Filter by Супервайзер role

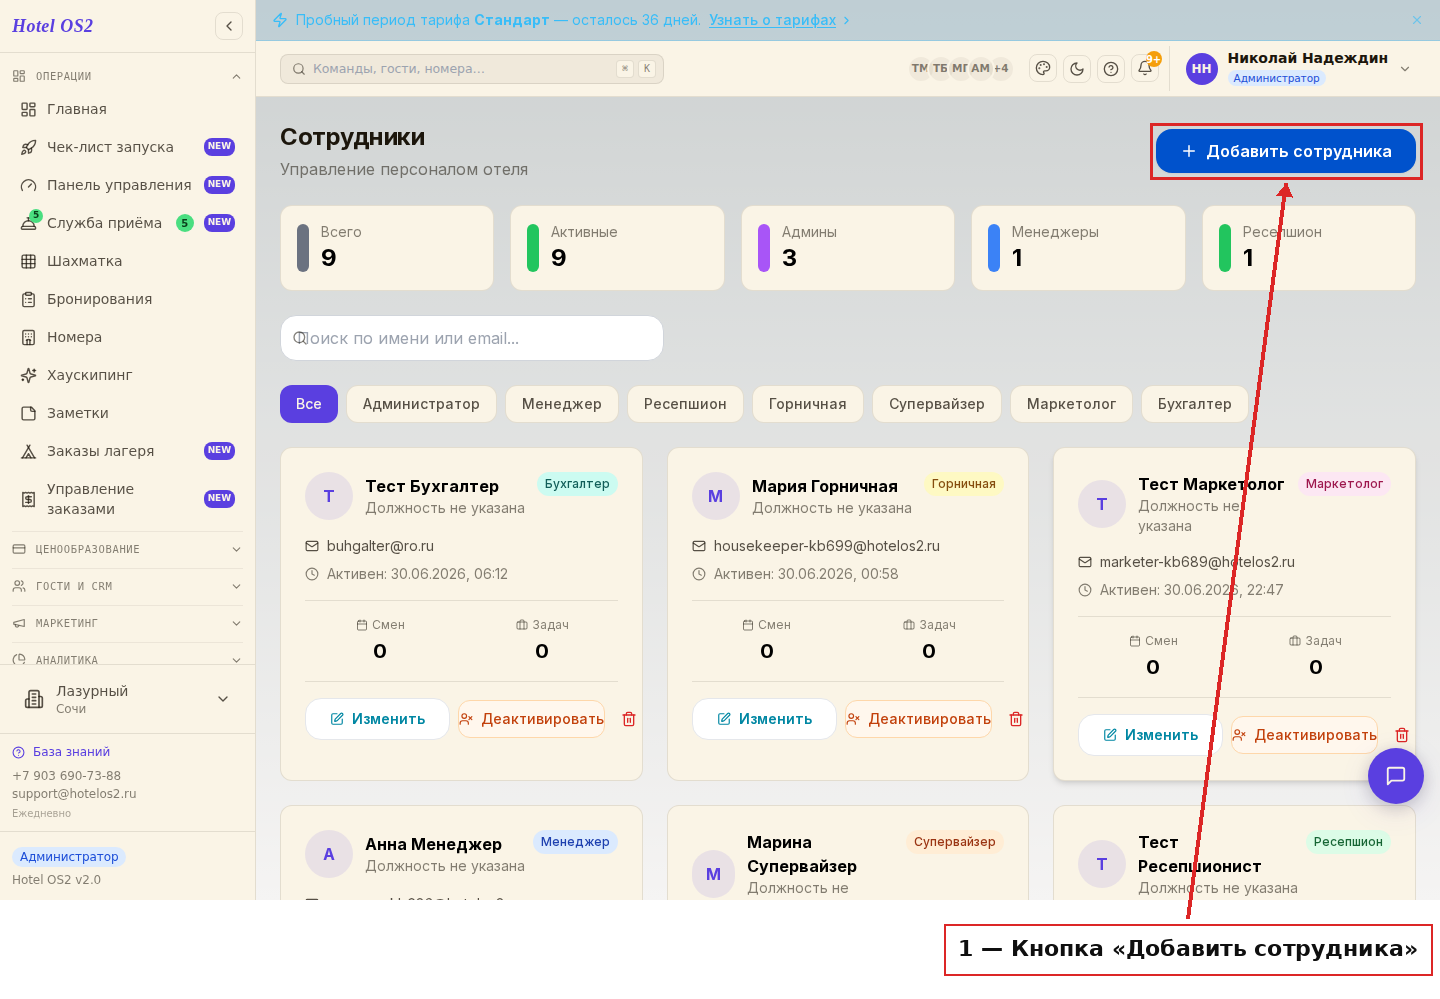click(937, 404)
